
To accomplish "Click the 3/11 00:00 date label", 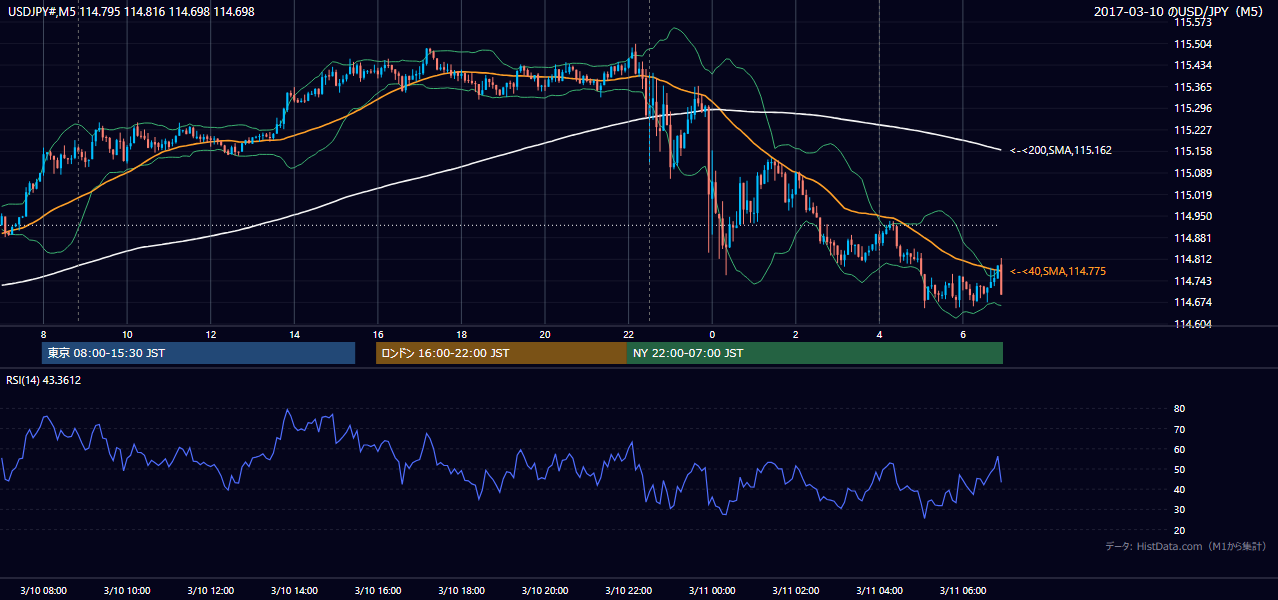I will pos(711,591).
